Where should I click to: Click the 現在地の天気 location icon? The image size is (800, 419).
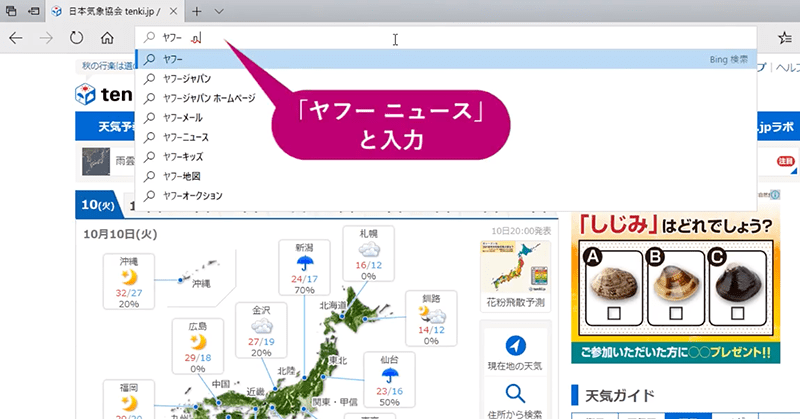(x=515, y=346)
